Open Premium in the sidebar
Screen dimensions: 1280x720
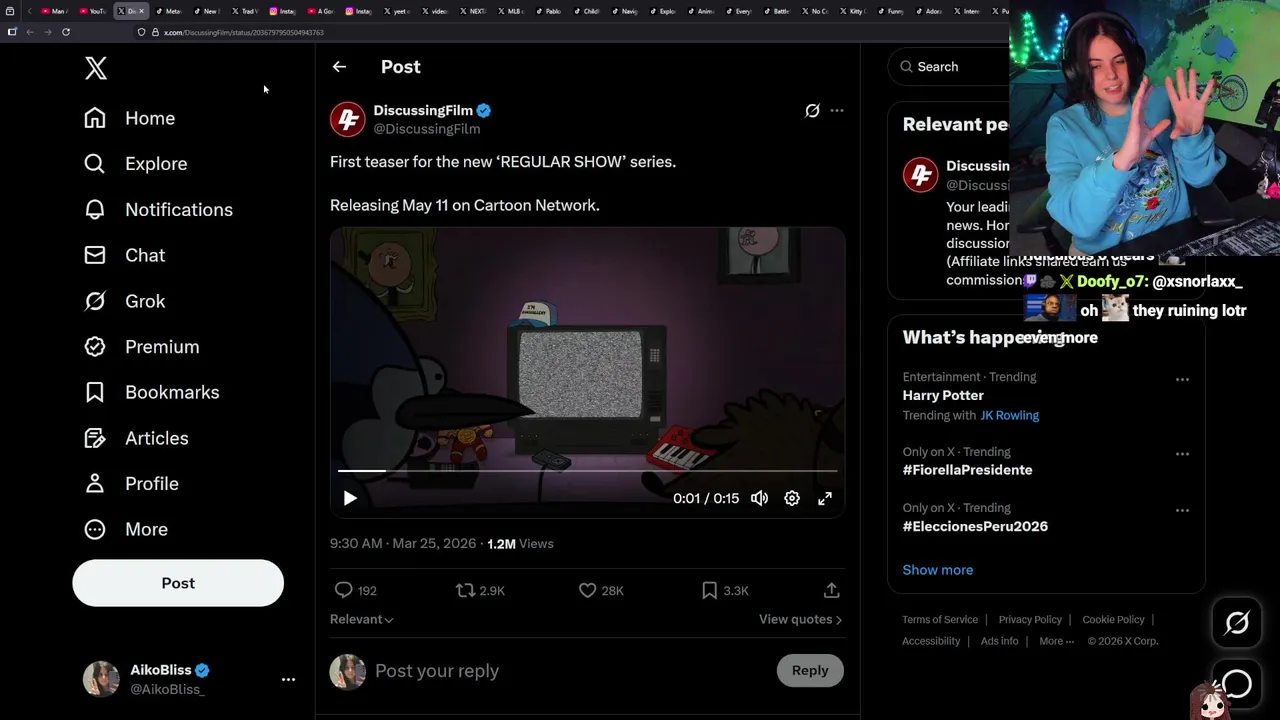[142, 347]
